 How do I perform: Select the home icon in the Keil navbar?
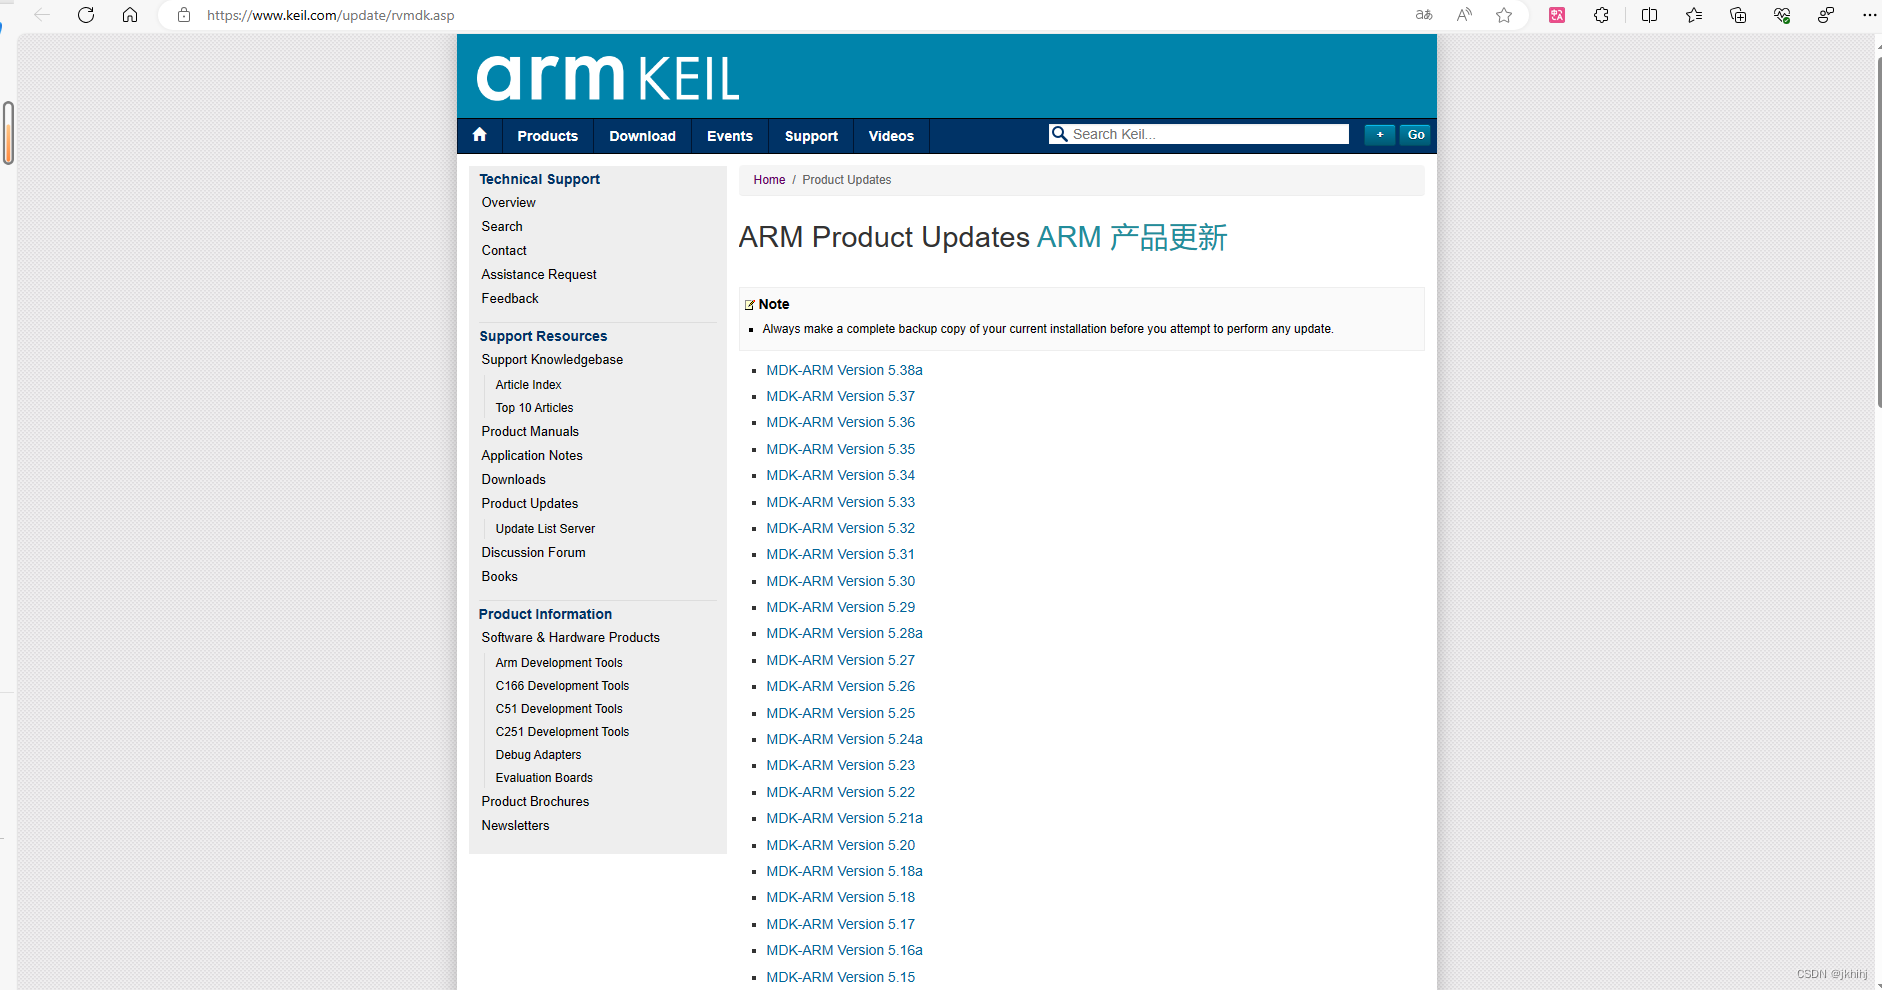click(x=479, y=135)
